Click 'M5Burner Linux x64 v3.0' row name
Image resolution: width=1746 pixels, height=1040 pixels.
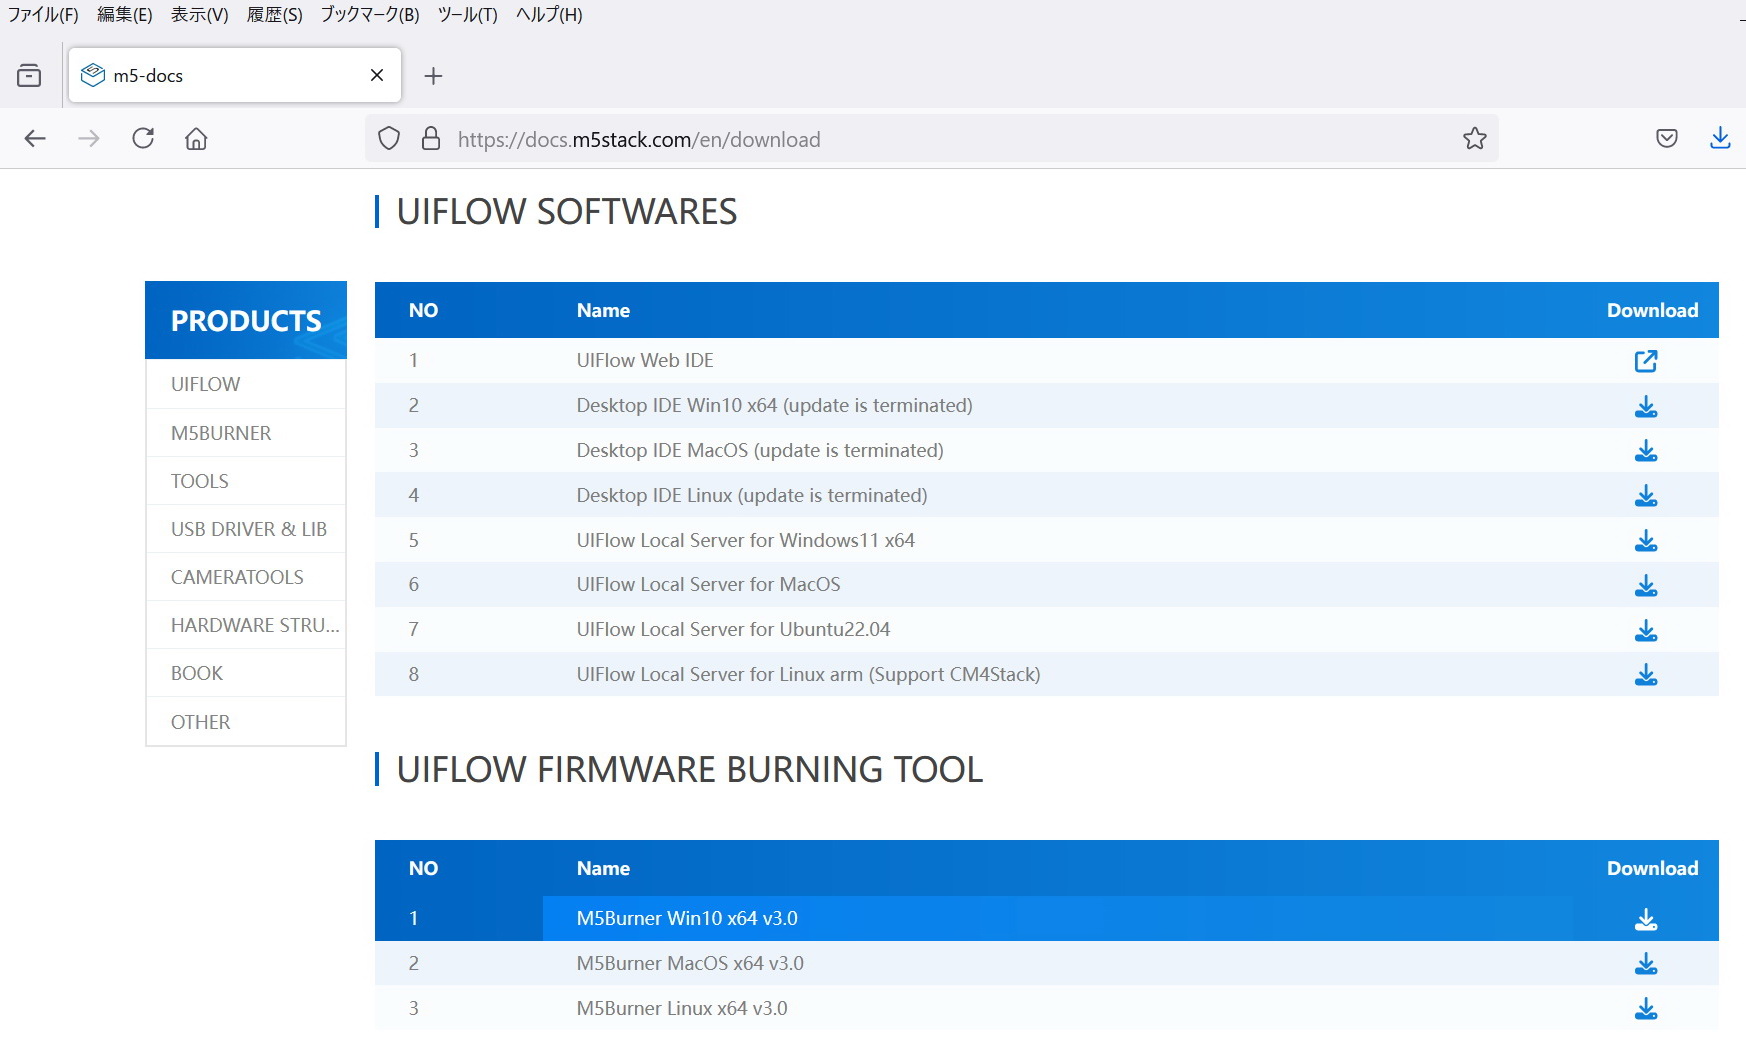682,1008
